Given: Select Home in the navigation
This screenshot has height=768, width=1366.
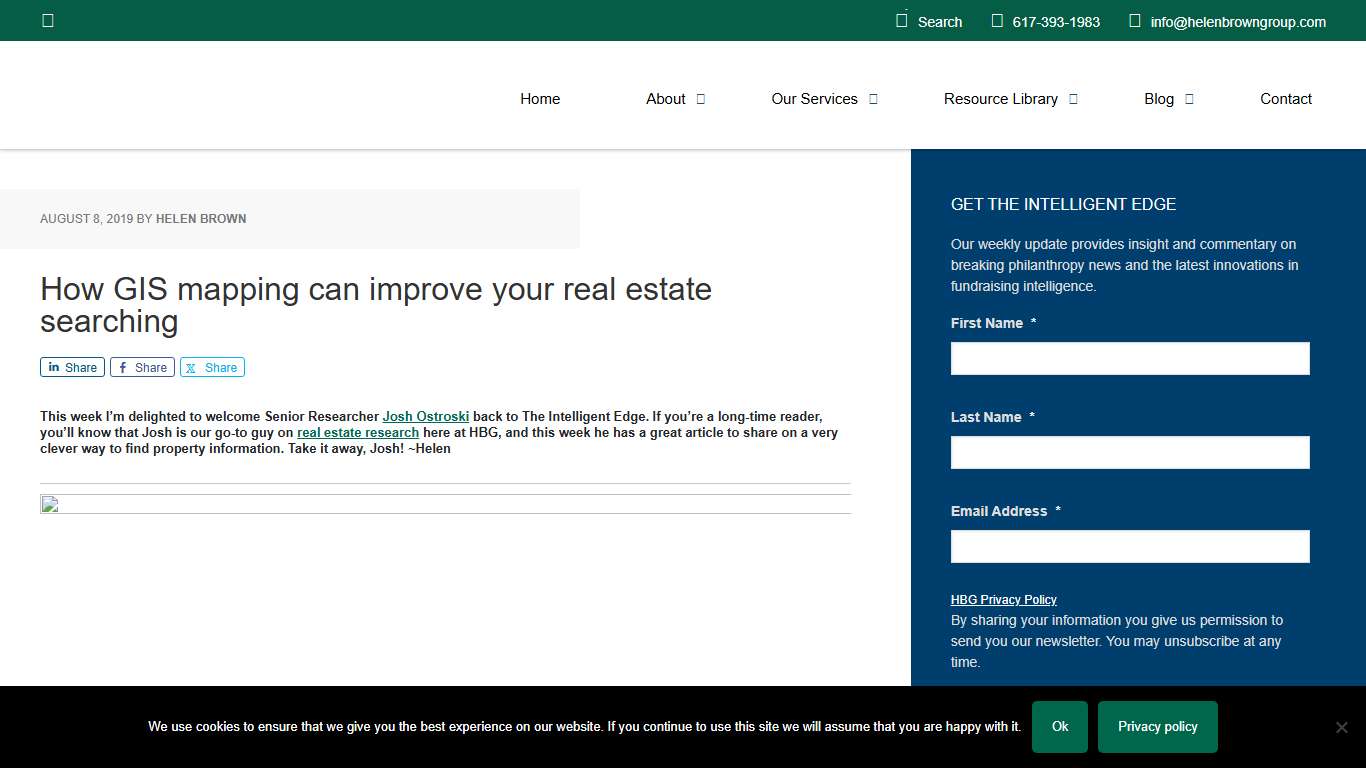Looking at the screenshot, I should 540,99.
